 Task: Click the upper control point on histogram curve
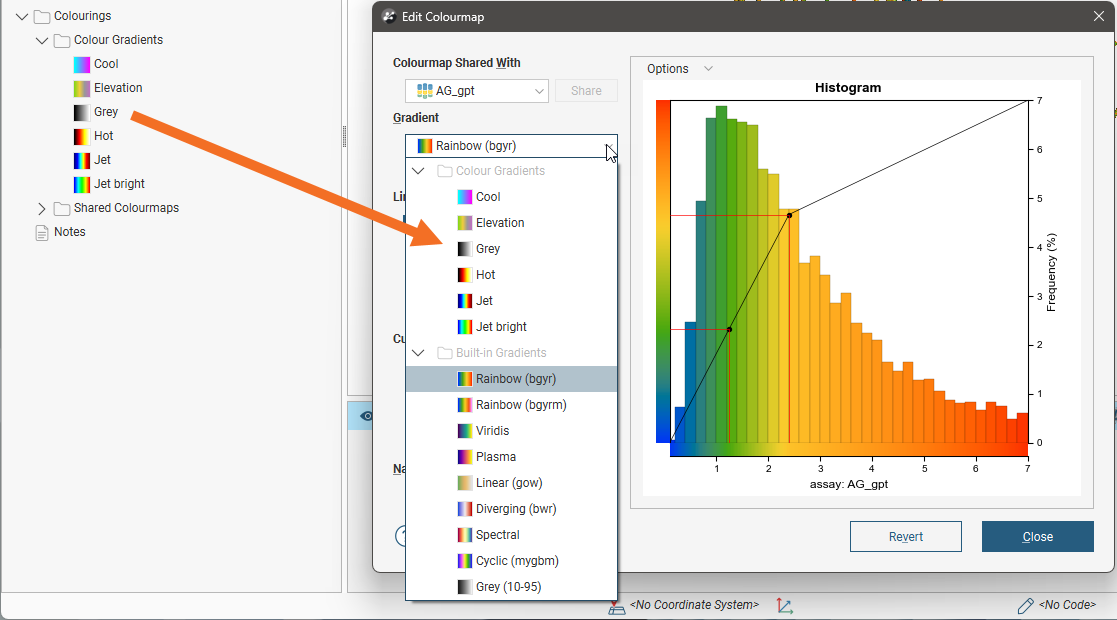[789, 215]
